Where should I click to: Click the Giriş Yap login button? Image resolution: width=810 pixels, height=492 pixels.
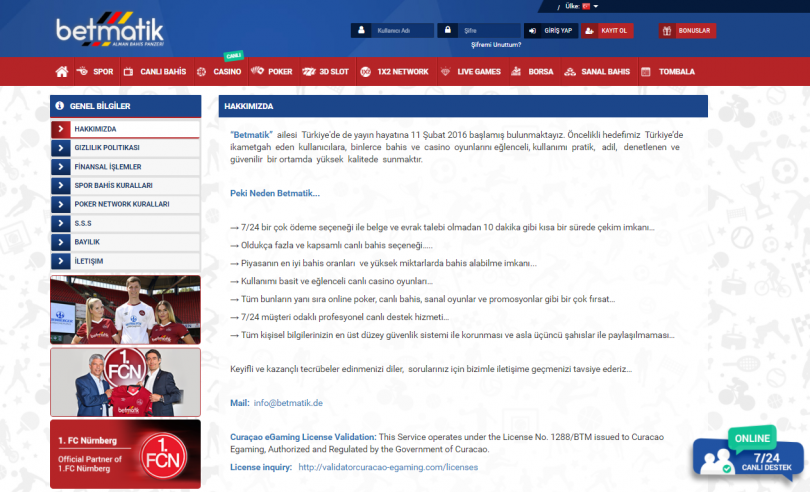coord(551,30)
